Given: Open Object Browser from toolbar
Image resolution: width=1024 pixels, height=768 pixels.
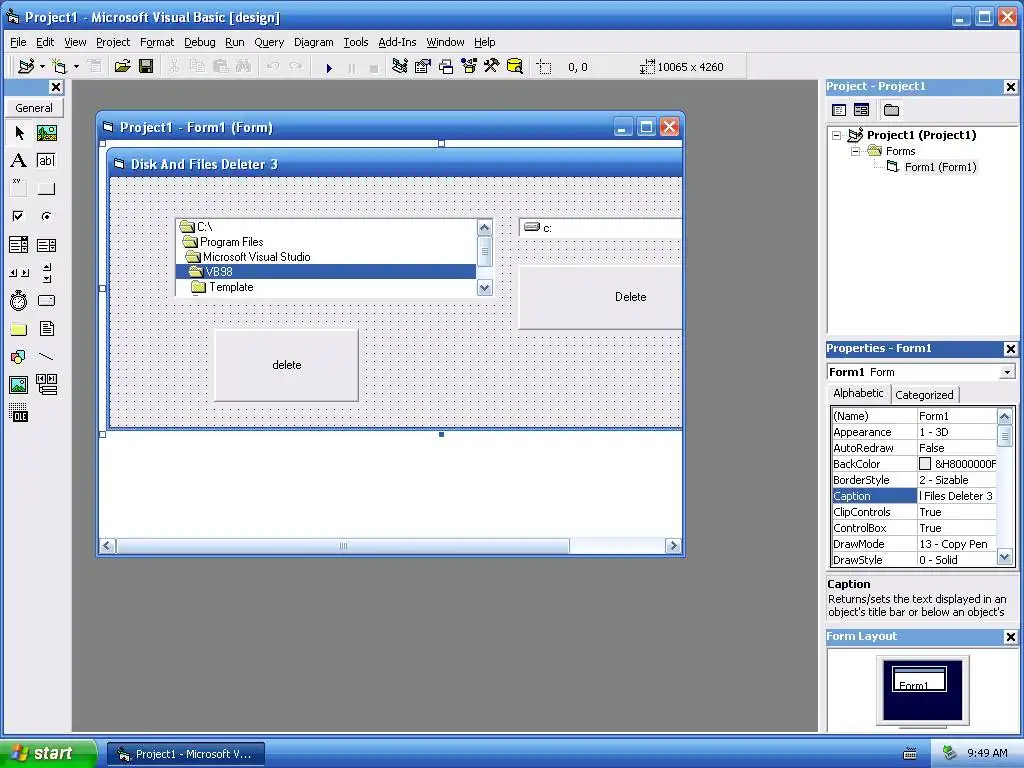Looking at the screenshot, I should (x=469, y=67).
